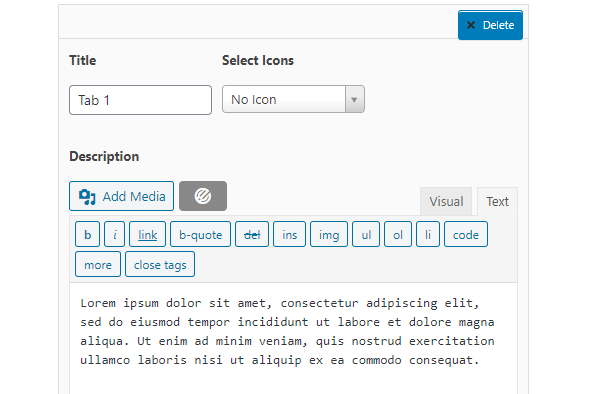The height and width of the screenshot is (394, 600).
Task: Insert unordered list with ul button
Action: click(366, 234)
